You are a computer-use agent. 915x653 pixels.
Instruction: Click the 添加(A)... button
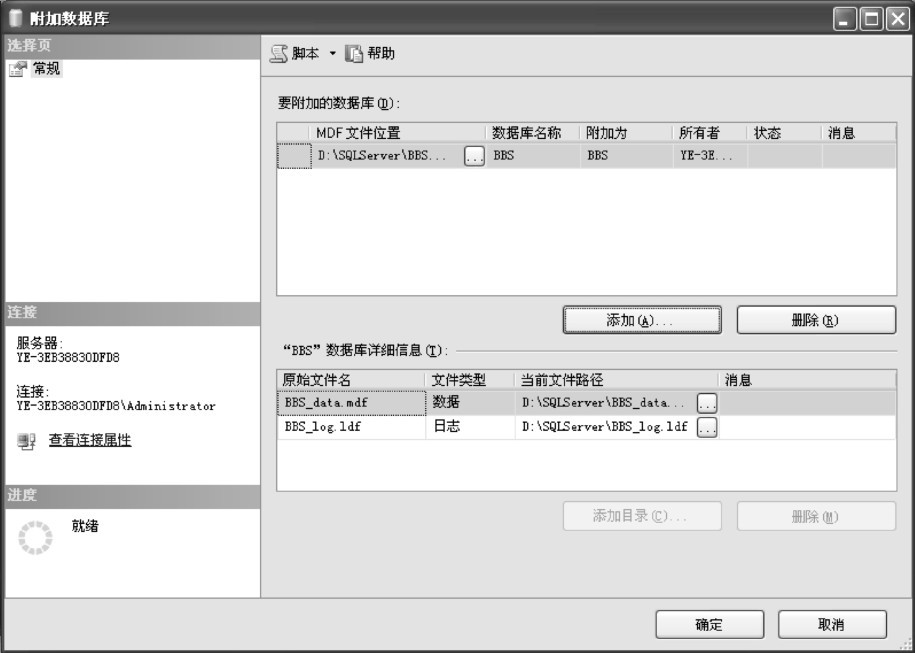pyautogui.click(x=642, y=320)
